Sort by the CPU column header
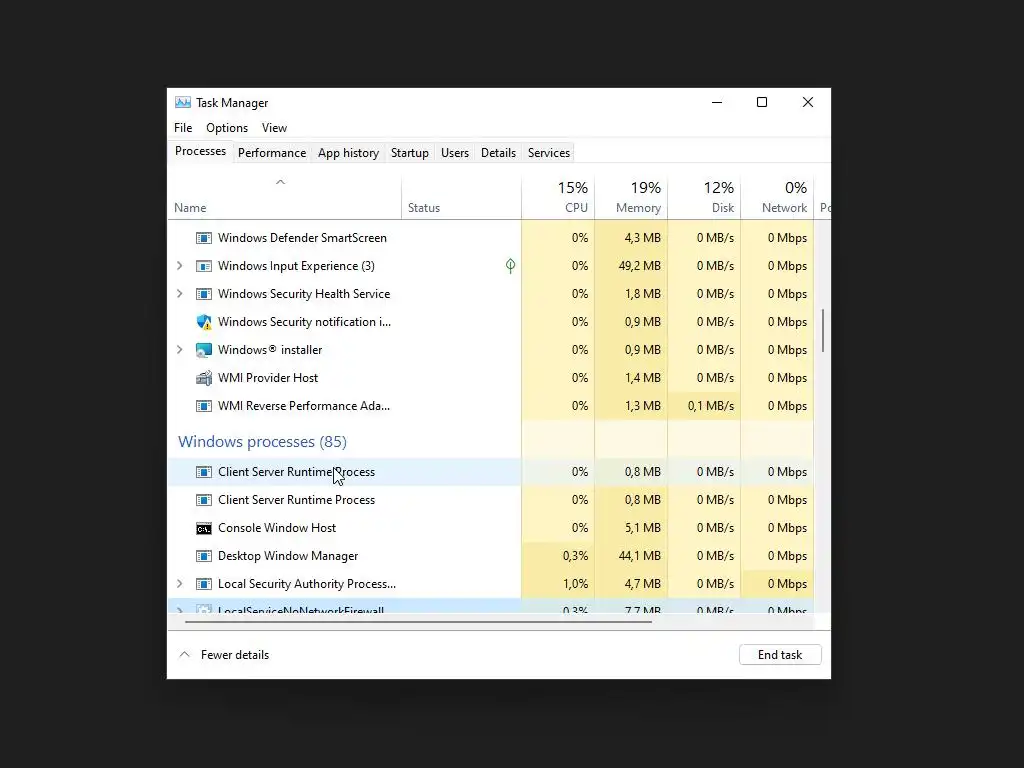1024x768 pixels. point(558,197)
